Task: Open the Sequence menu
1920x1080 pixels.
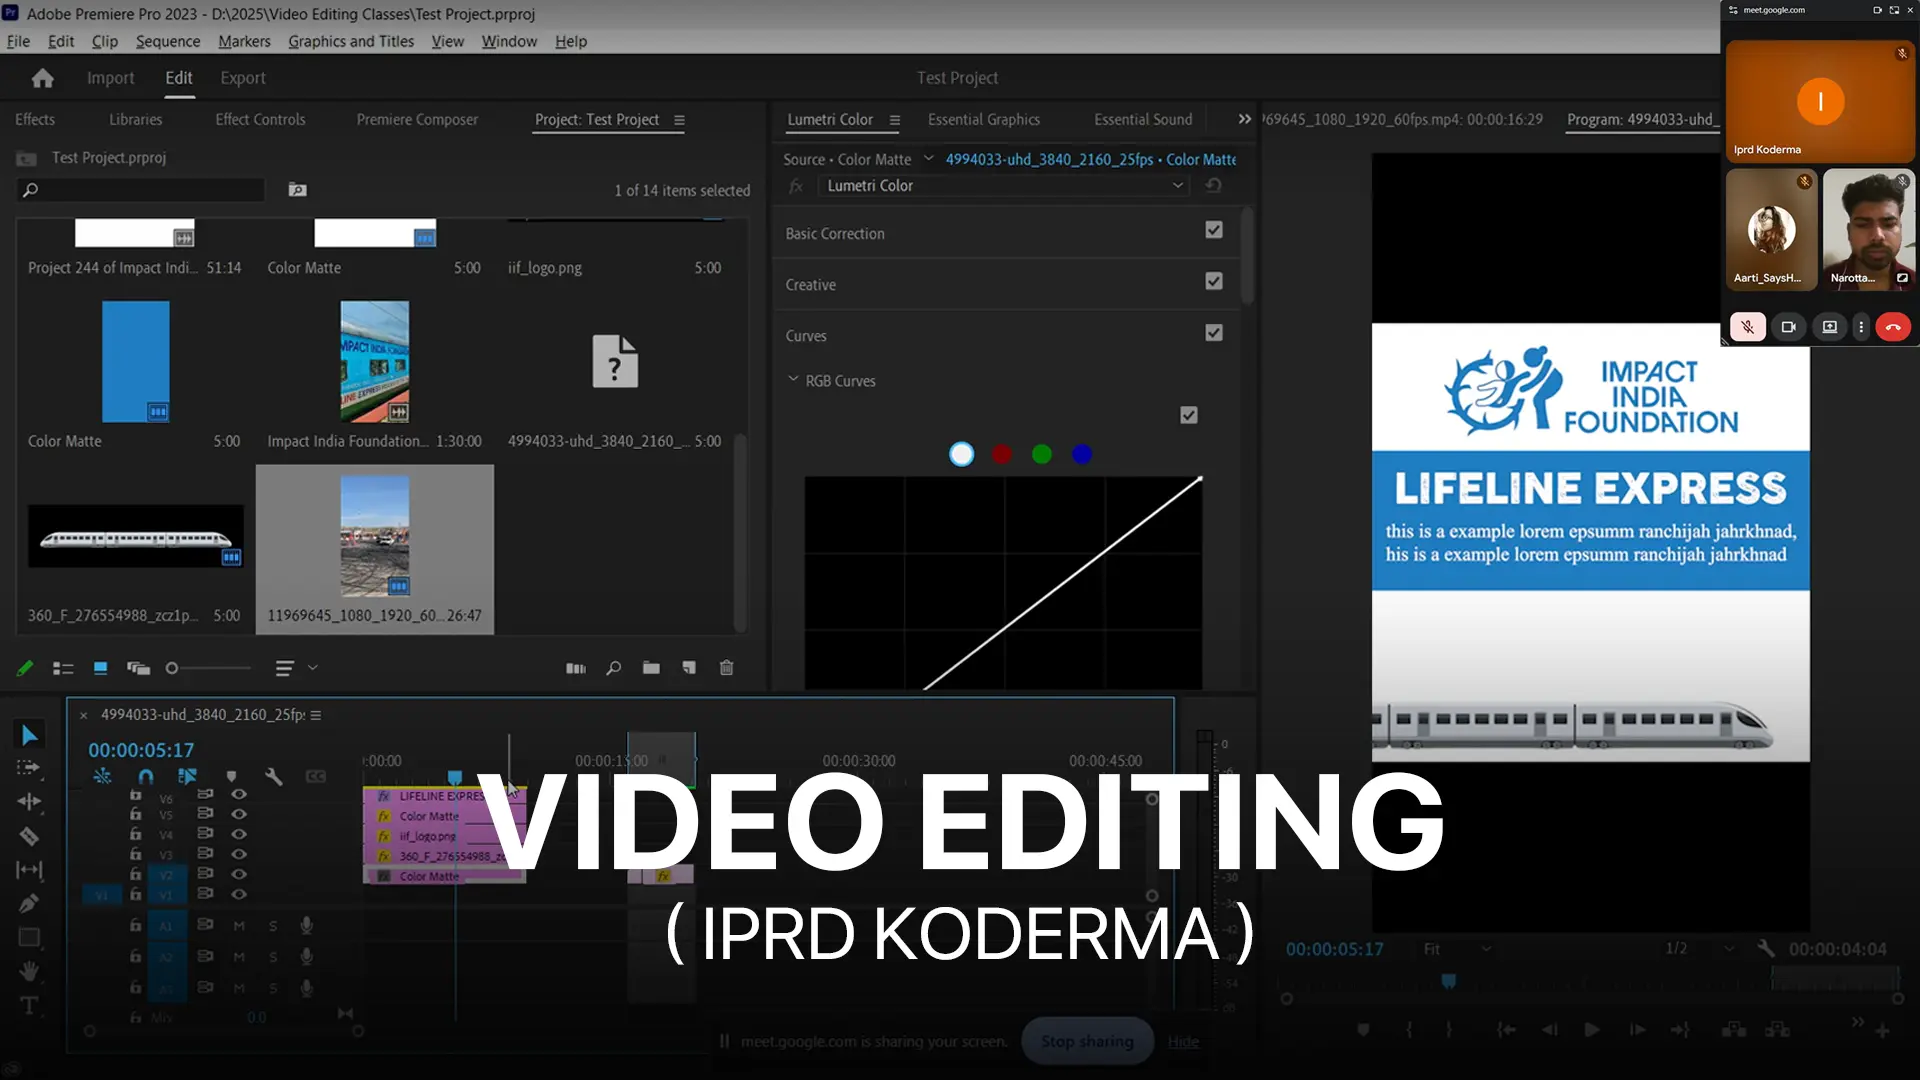Action: 168,41
